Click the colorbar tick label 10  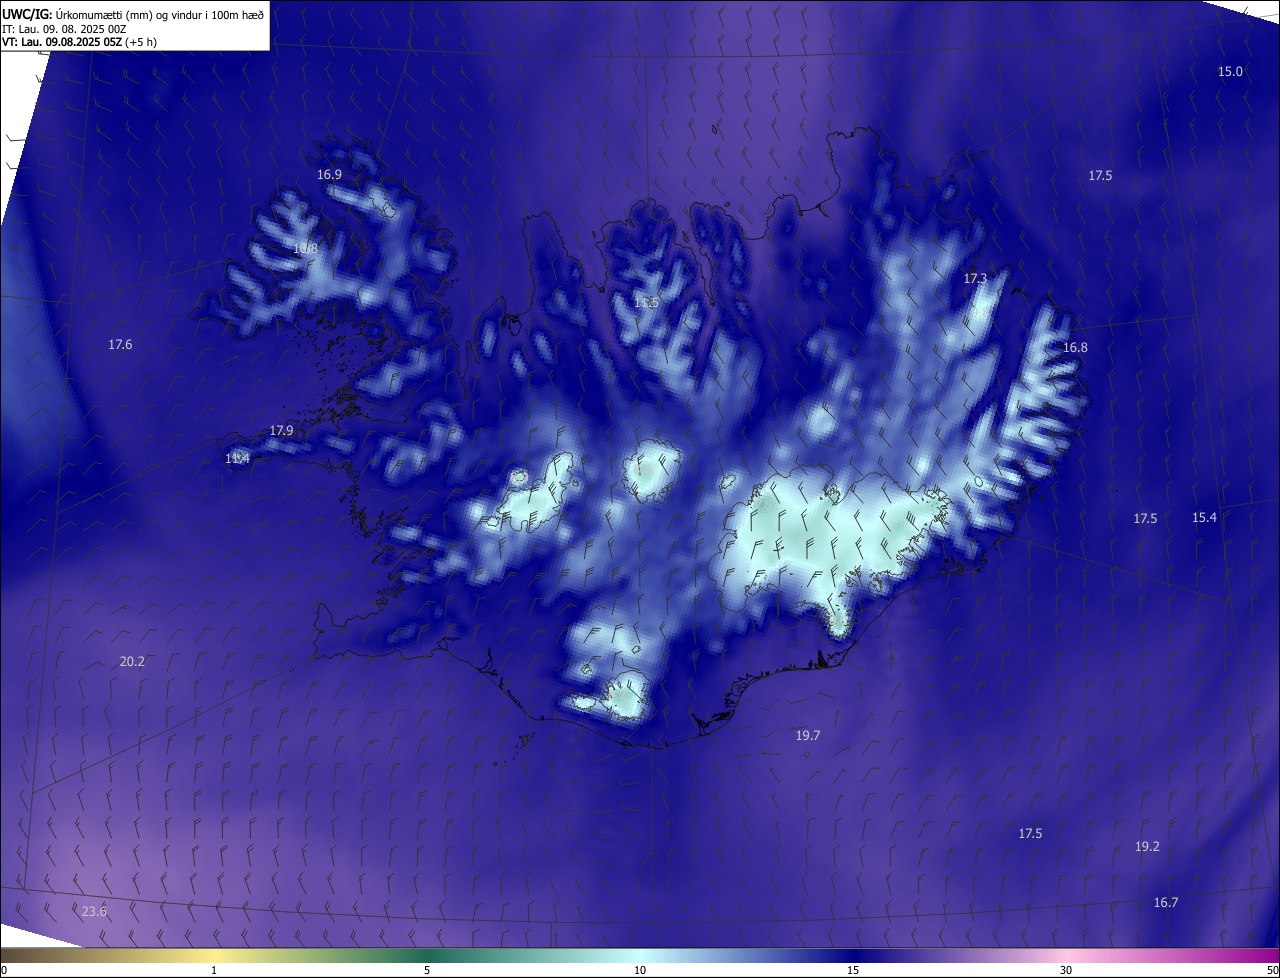pyautogui.click(x=640, y=970)
